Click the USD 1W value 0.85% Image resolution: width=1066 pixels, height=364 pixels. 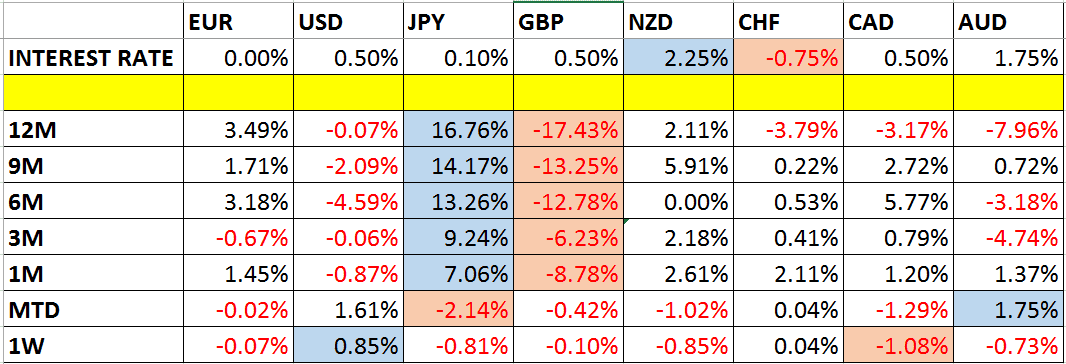point(347,346)
